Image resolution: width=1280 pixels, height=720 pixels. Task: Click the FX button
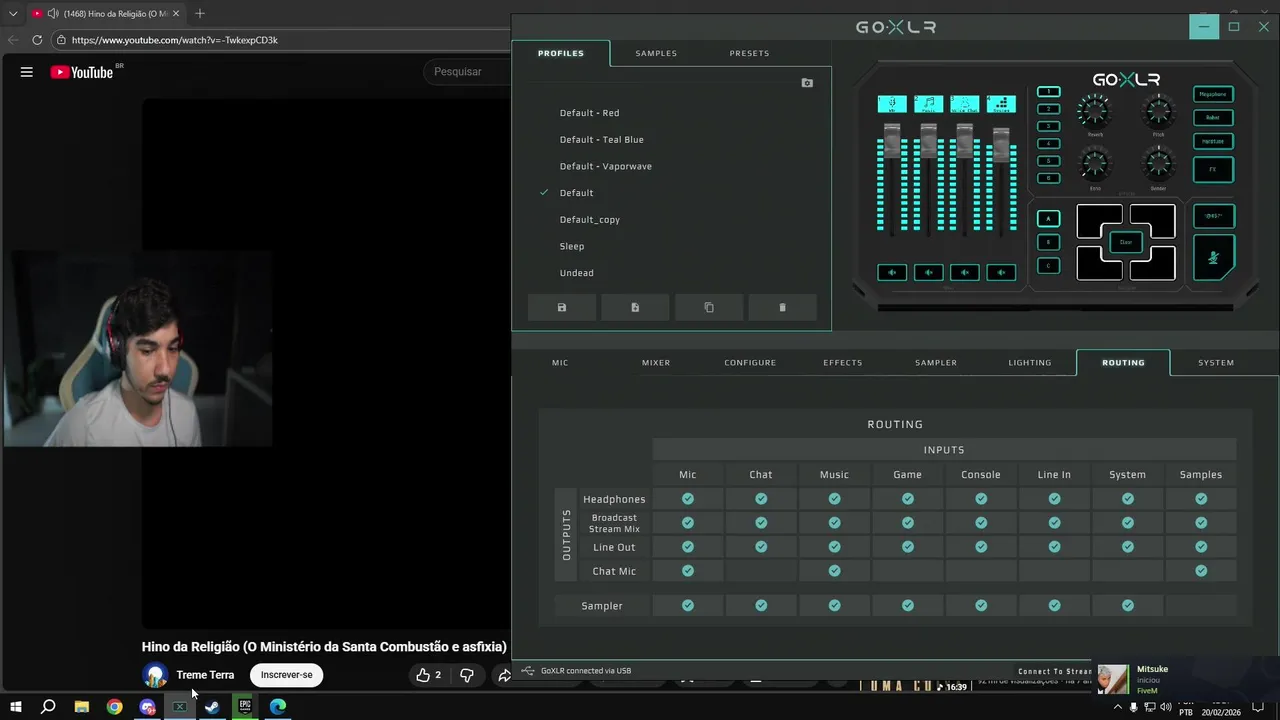pyautogui.click(x=1213, y=169)
